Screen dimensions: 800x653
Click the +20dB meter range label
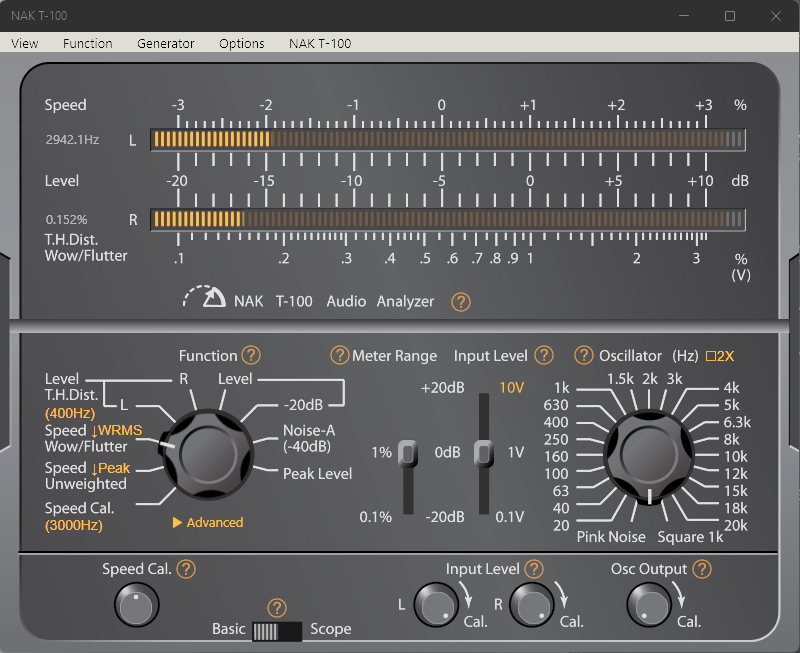point(442,388)
